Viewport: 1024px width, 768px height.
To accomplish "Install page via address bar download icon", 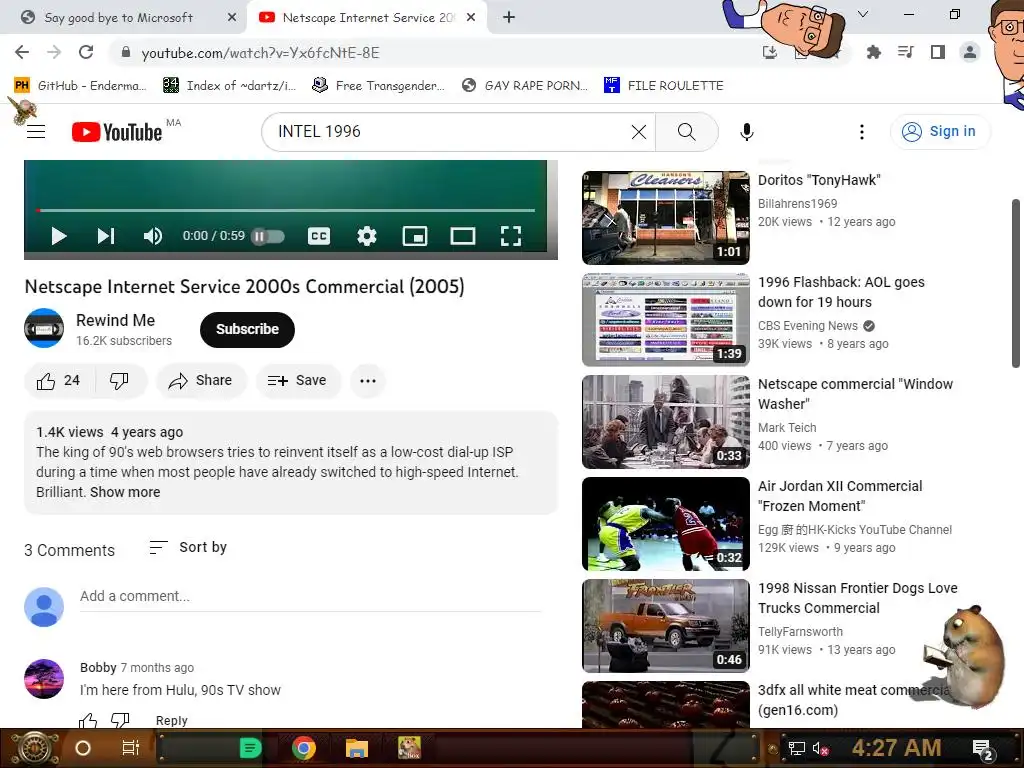I will (x=770, y=52).
